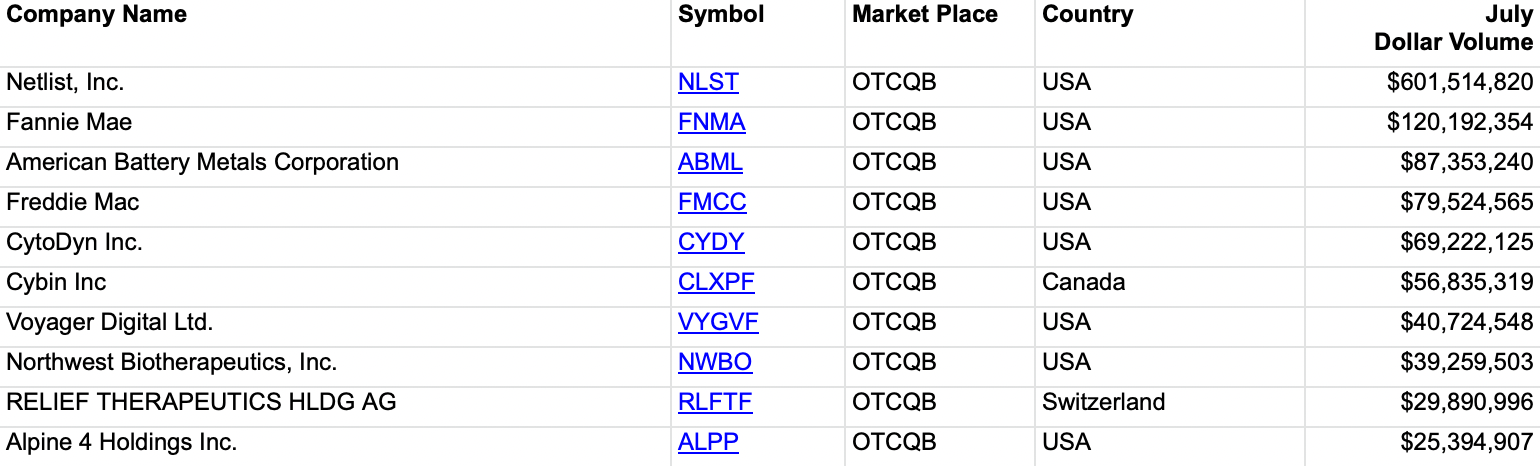Select the July Dollar Volume header
This screenshot has height=466, width=1540.
pos(1453,29)
